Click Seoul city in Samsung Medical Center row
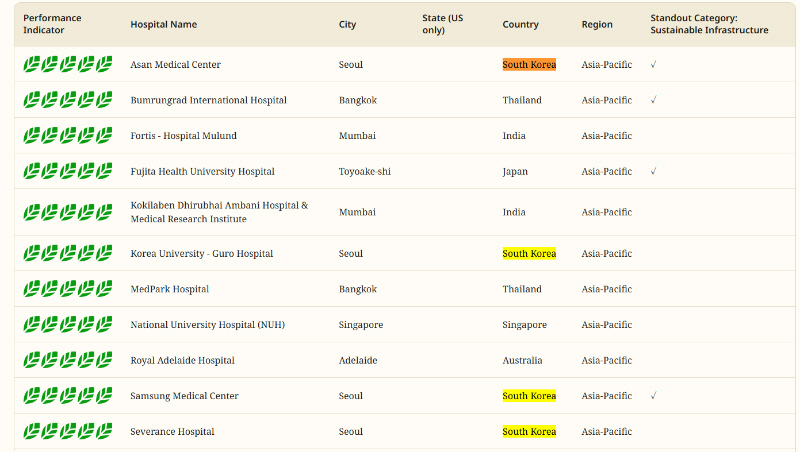The width and height of the screenshot is (800, 452). [351, 396]
